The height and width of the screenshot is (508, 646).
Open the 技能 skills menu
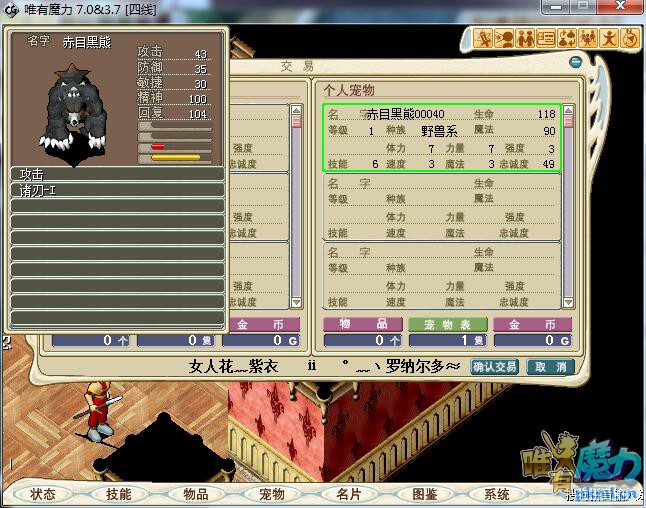coord(119,494)
